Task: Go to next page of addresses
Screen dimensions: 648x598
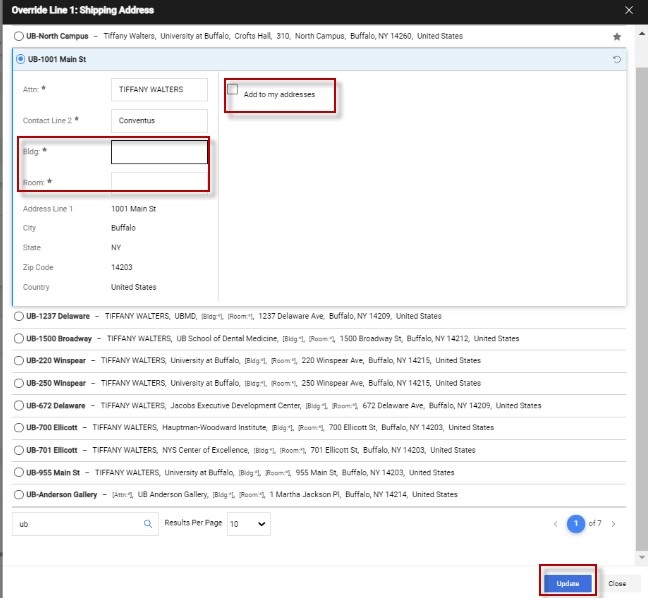Action: 613,523
